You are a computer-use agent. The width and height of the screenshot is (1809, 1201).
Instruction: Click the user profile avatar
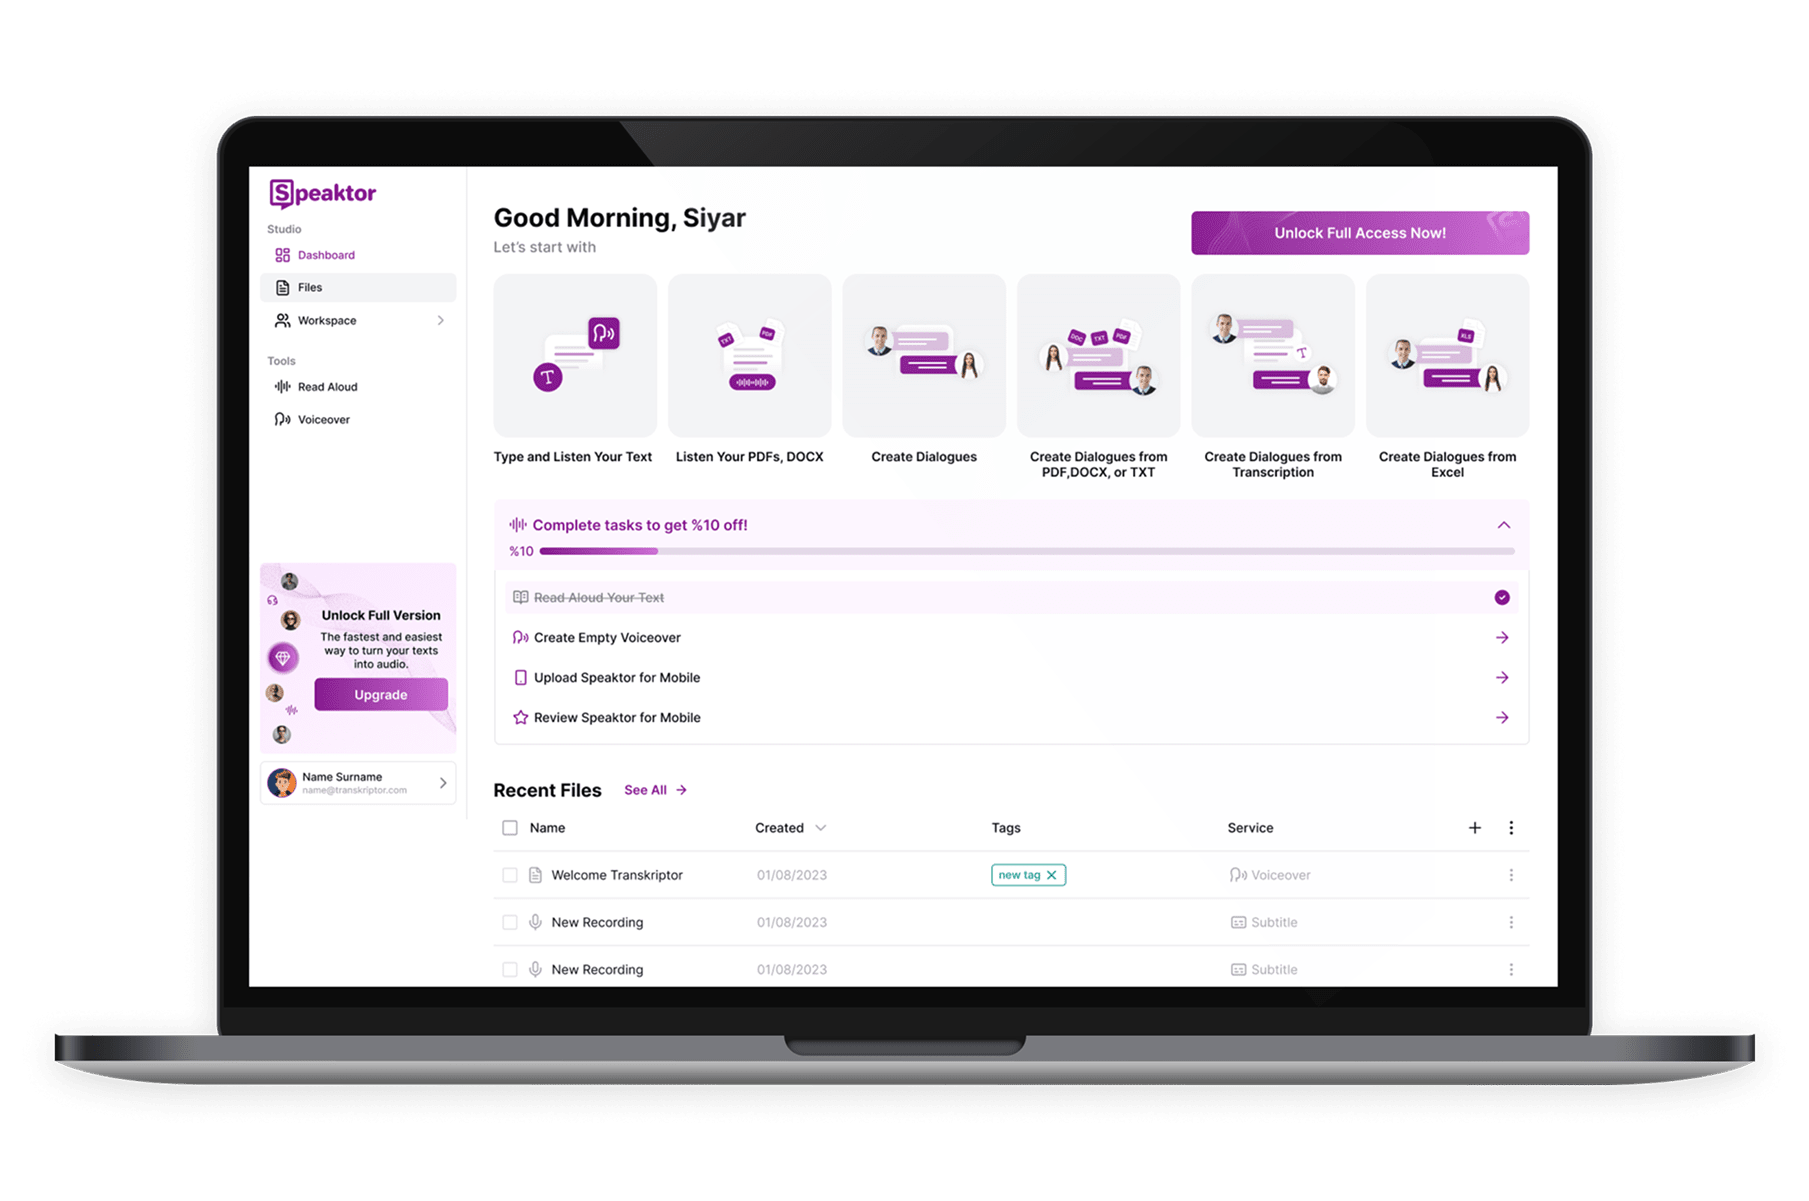282,783
